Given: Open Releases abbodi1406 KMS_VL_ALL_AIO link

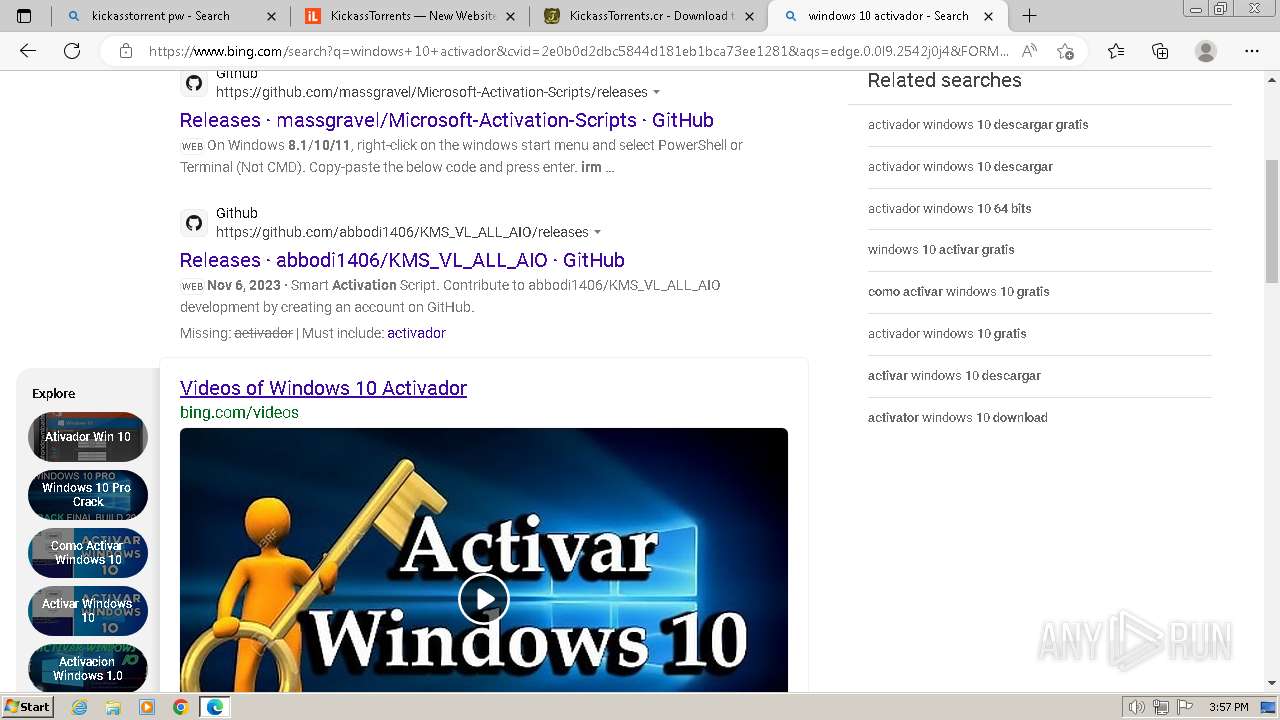Looking at the screenshot, I should [402, 260].
